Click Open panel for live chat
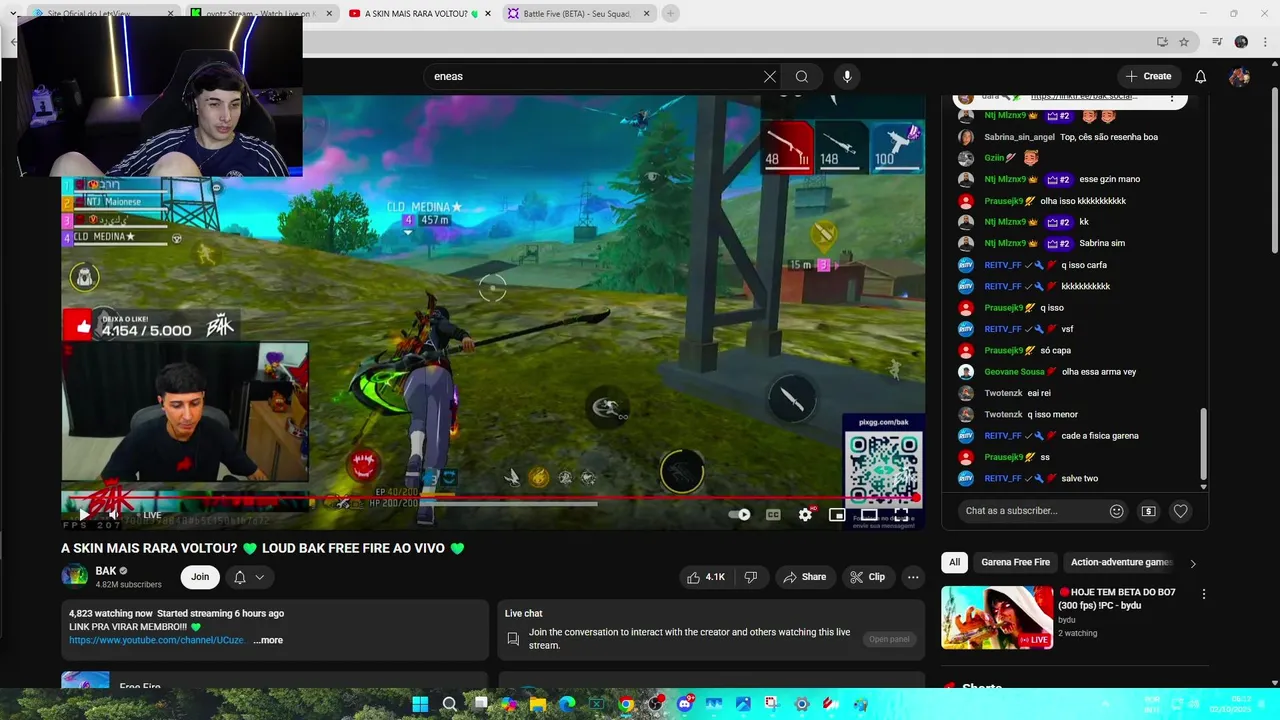Viewport: 1280px width, 720px height. point(889,639)
